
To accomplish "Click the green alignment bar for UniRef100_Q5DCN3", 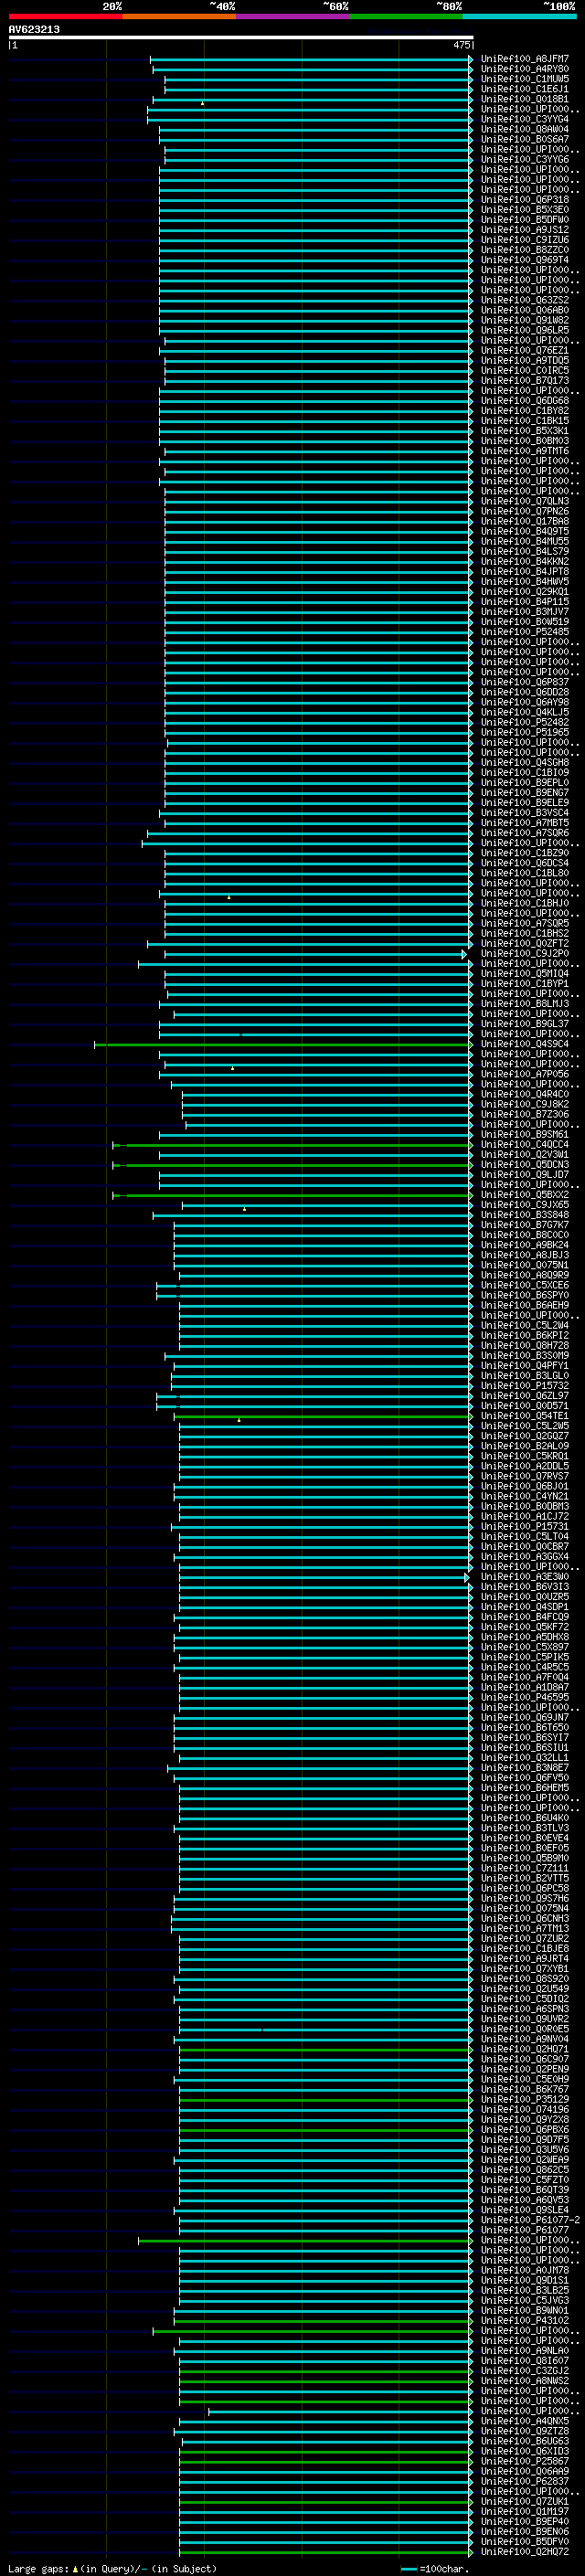I will tap(292, 1165).
